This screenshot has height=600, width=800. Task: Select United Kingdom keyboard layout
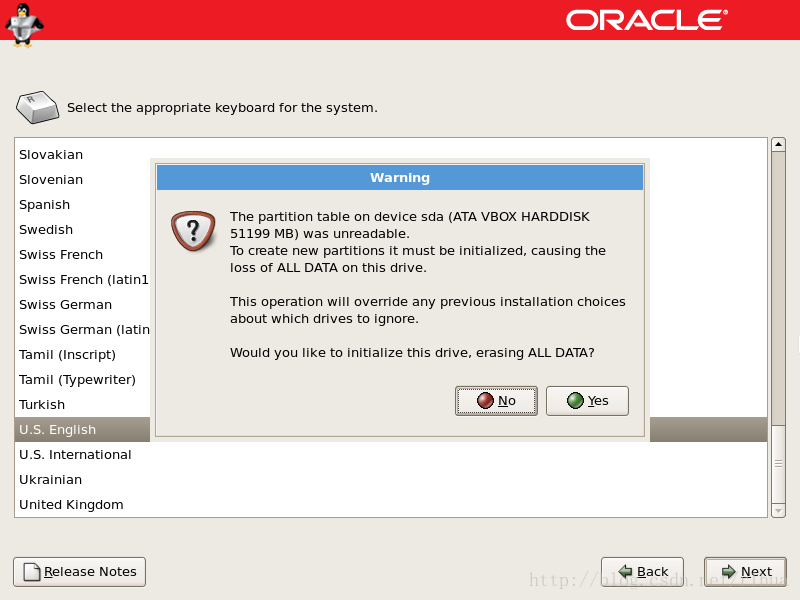[391, 505]
